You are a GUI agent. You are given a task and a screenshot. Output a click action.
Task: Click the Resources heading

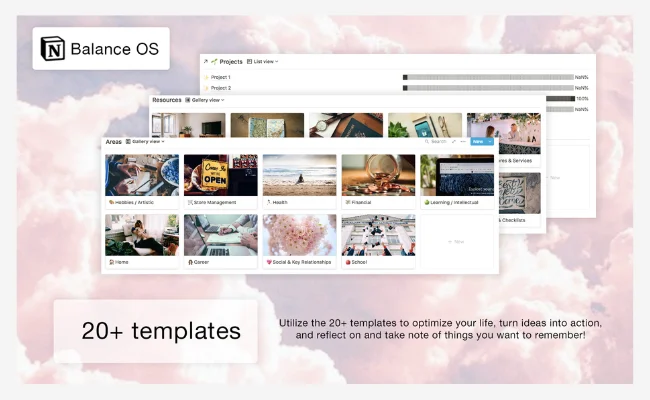pyautogui.click(x=167, y=100)
